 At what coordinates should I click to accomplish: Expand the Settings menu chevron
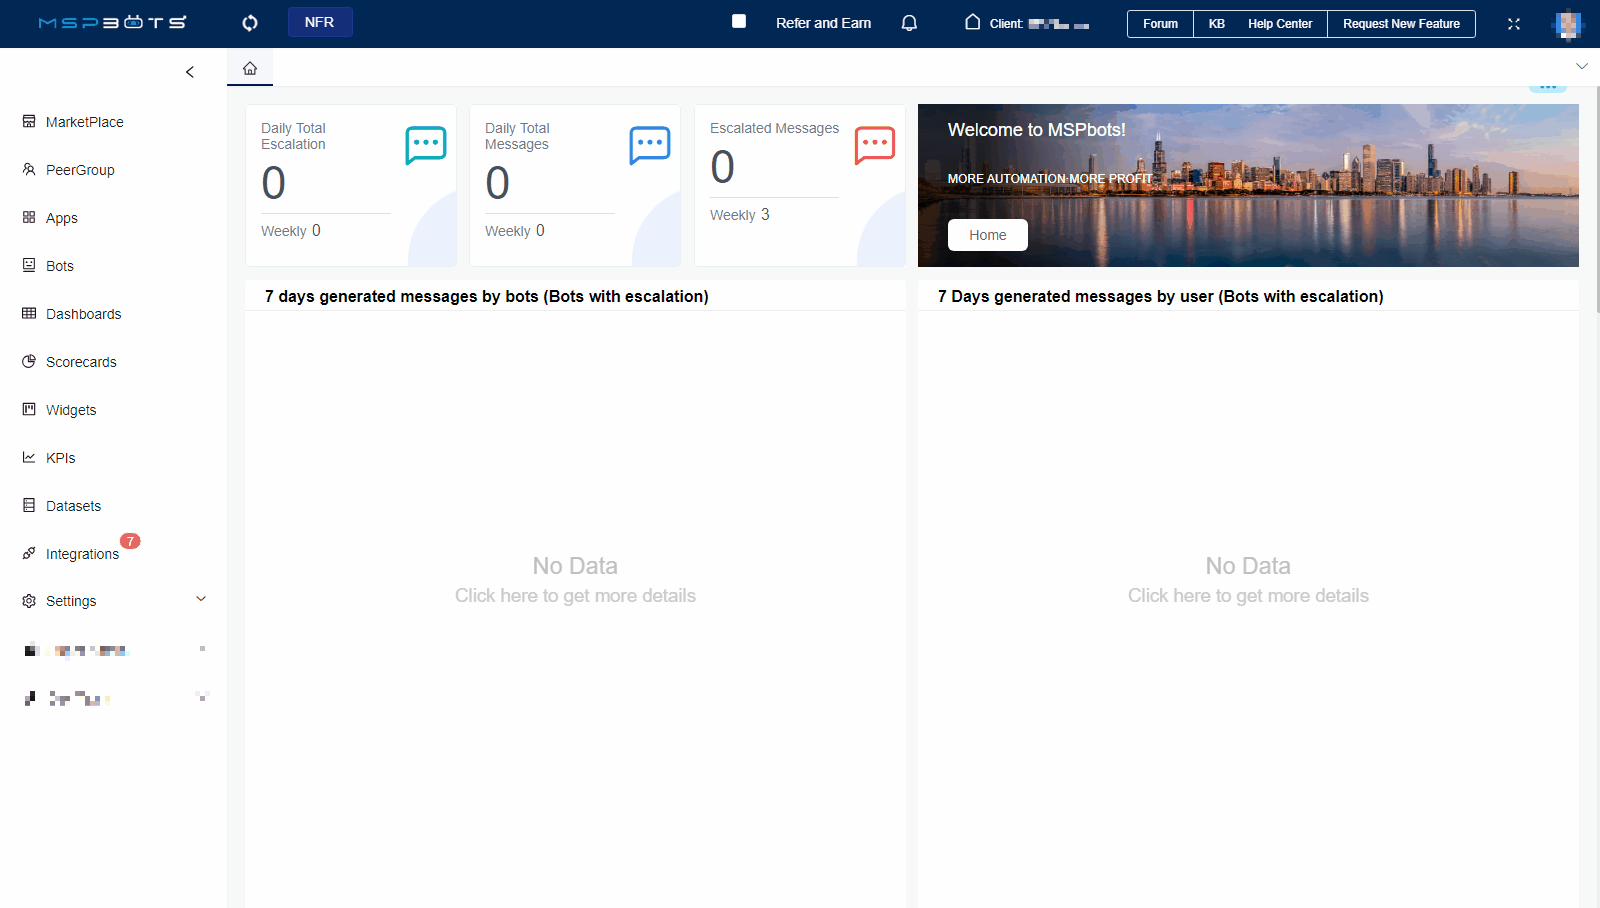point(201,599)
